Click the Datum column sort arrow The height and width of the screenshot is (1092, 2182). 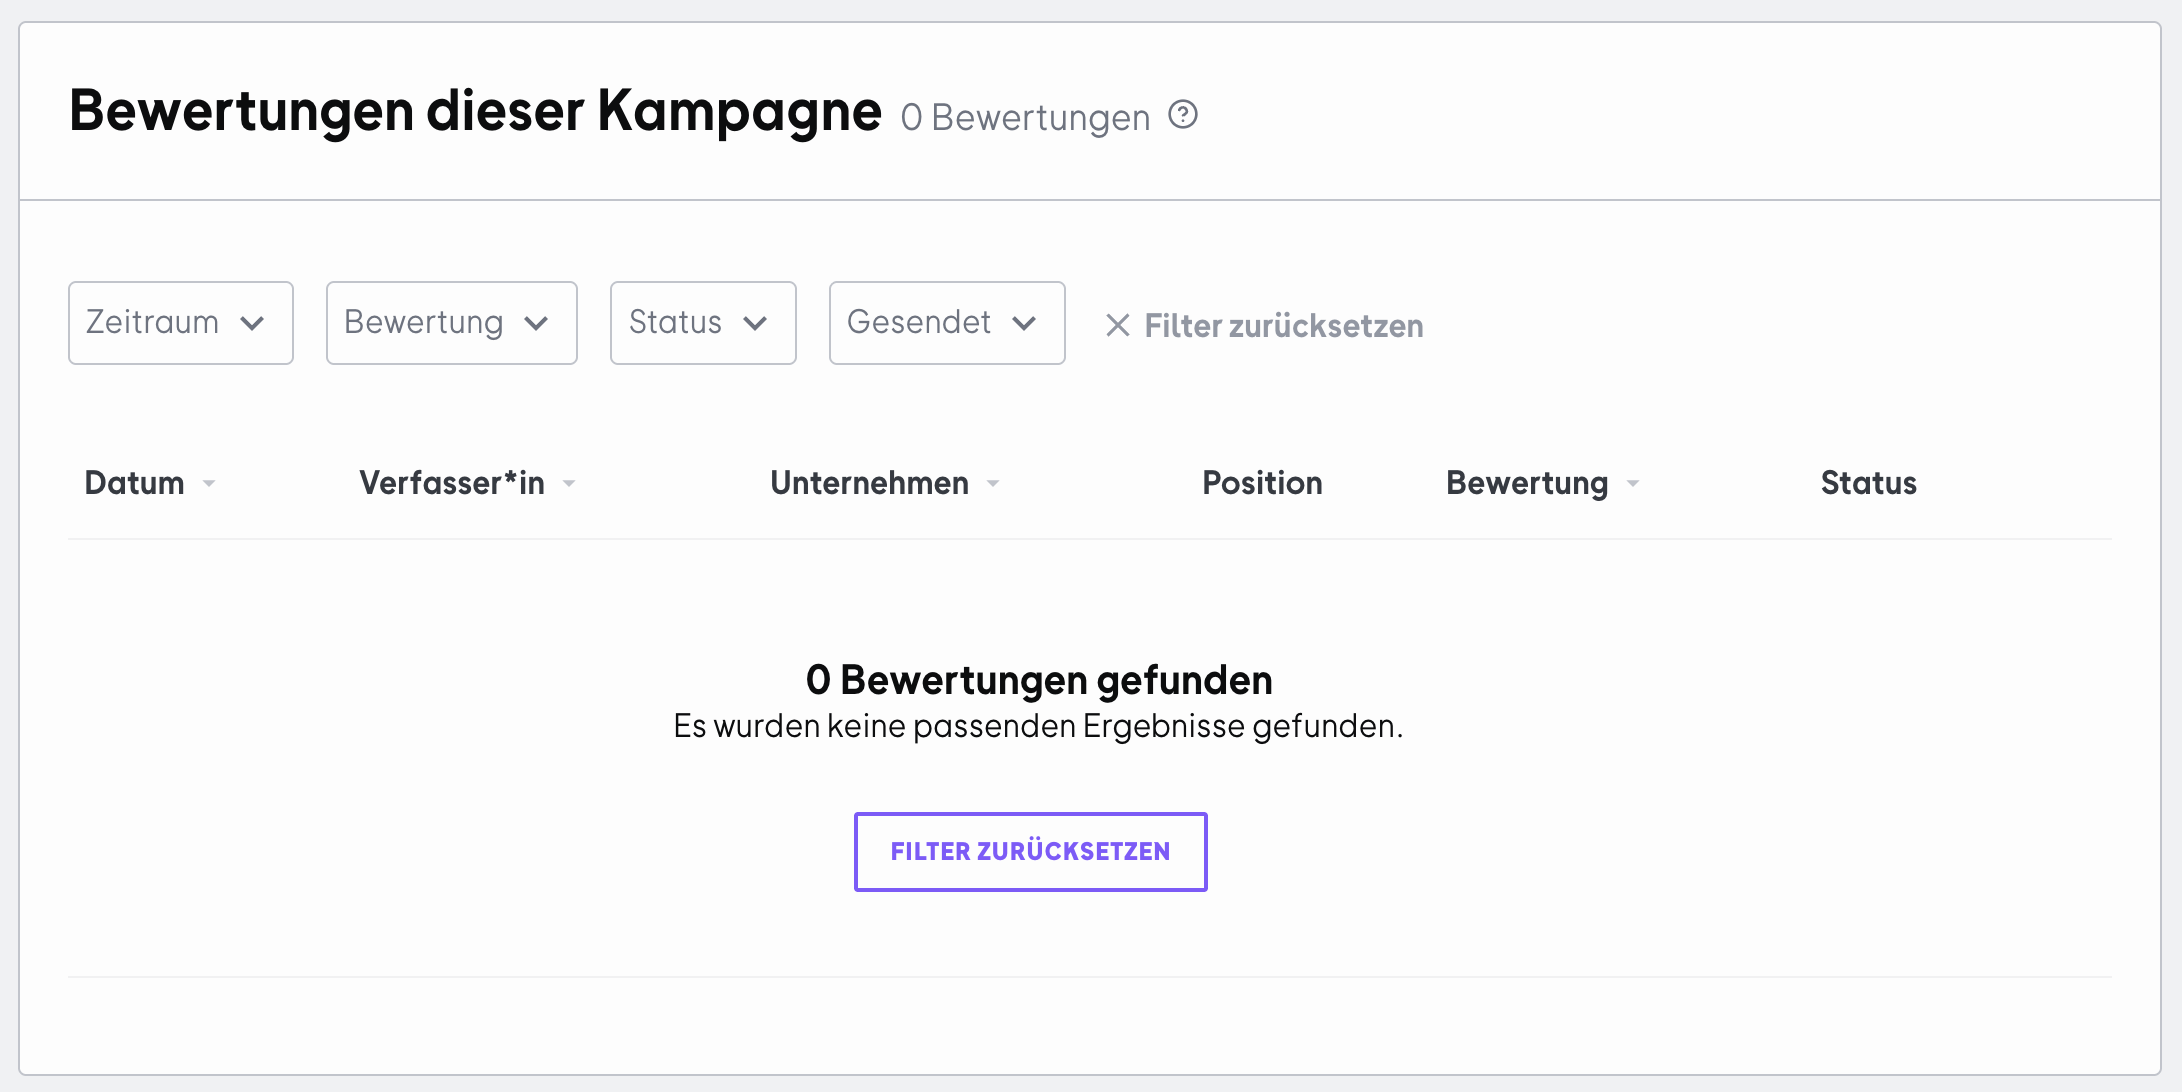pos(209,484)
